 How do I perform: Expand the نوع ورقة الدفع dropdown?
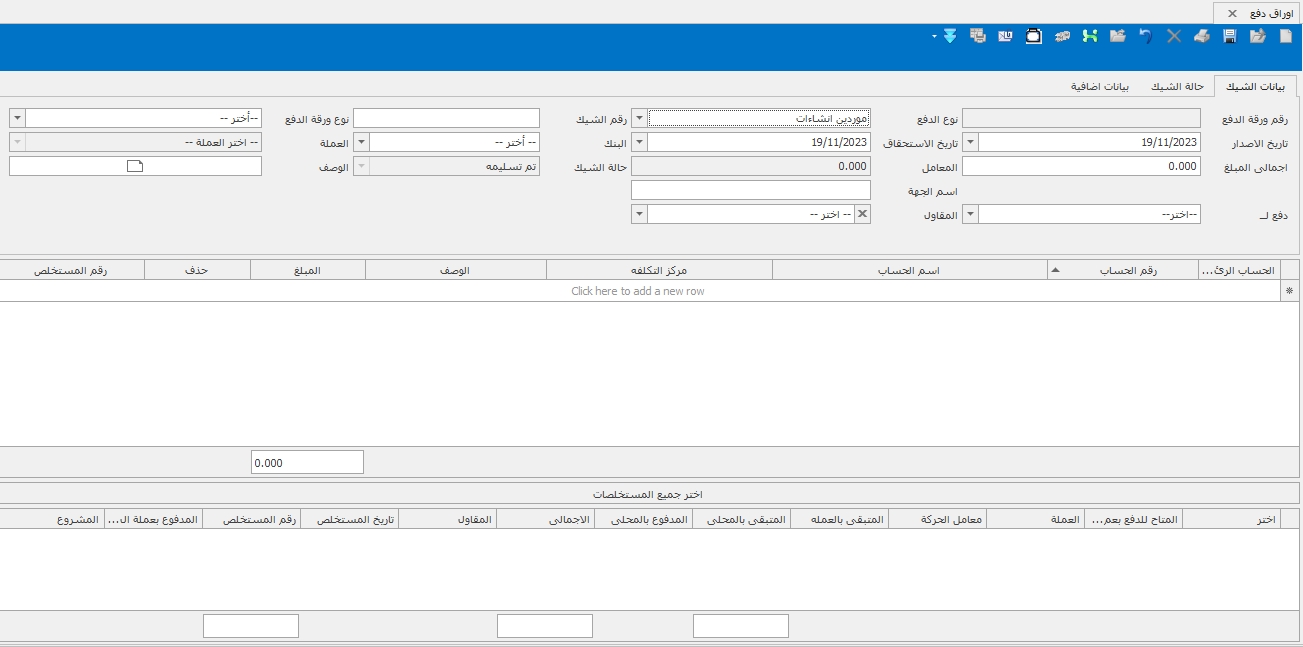click(x=17, y=118)
